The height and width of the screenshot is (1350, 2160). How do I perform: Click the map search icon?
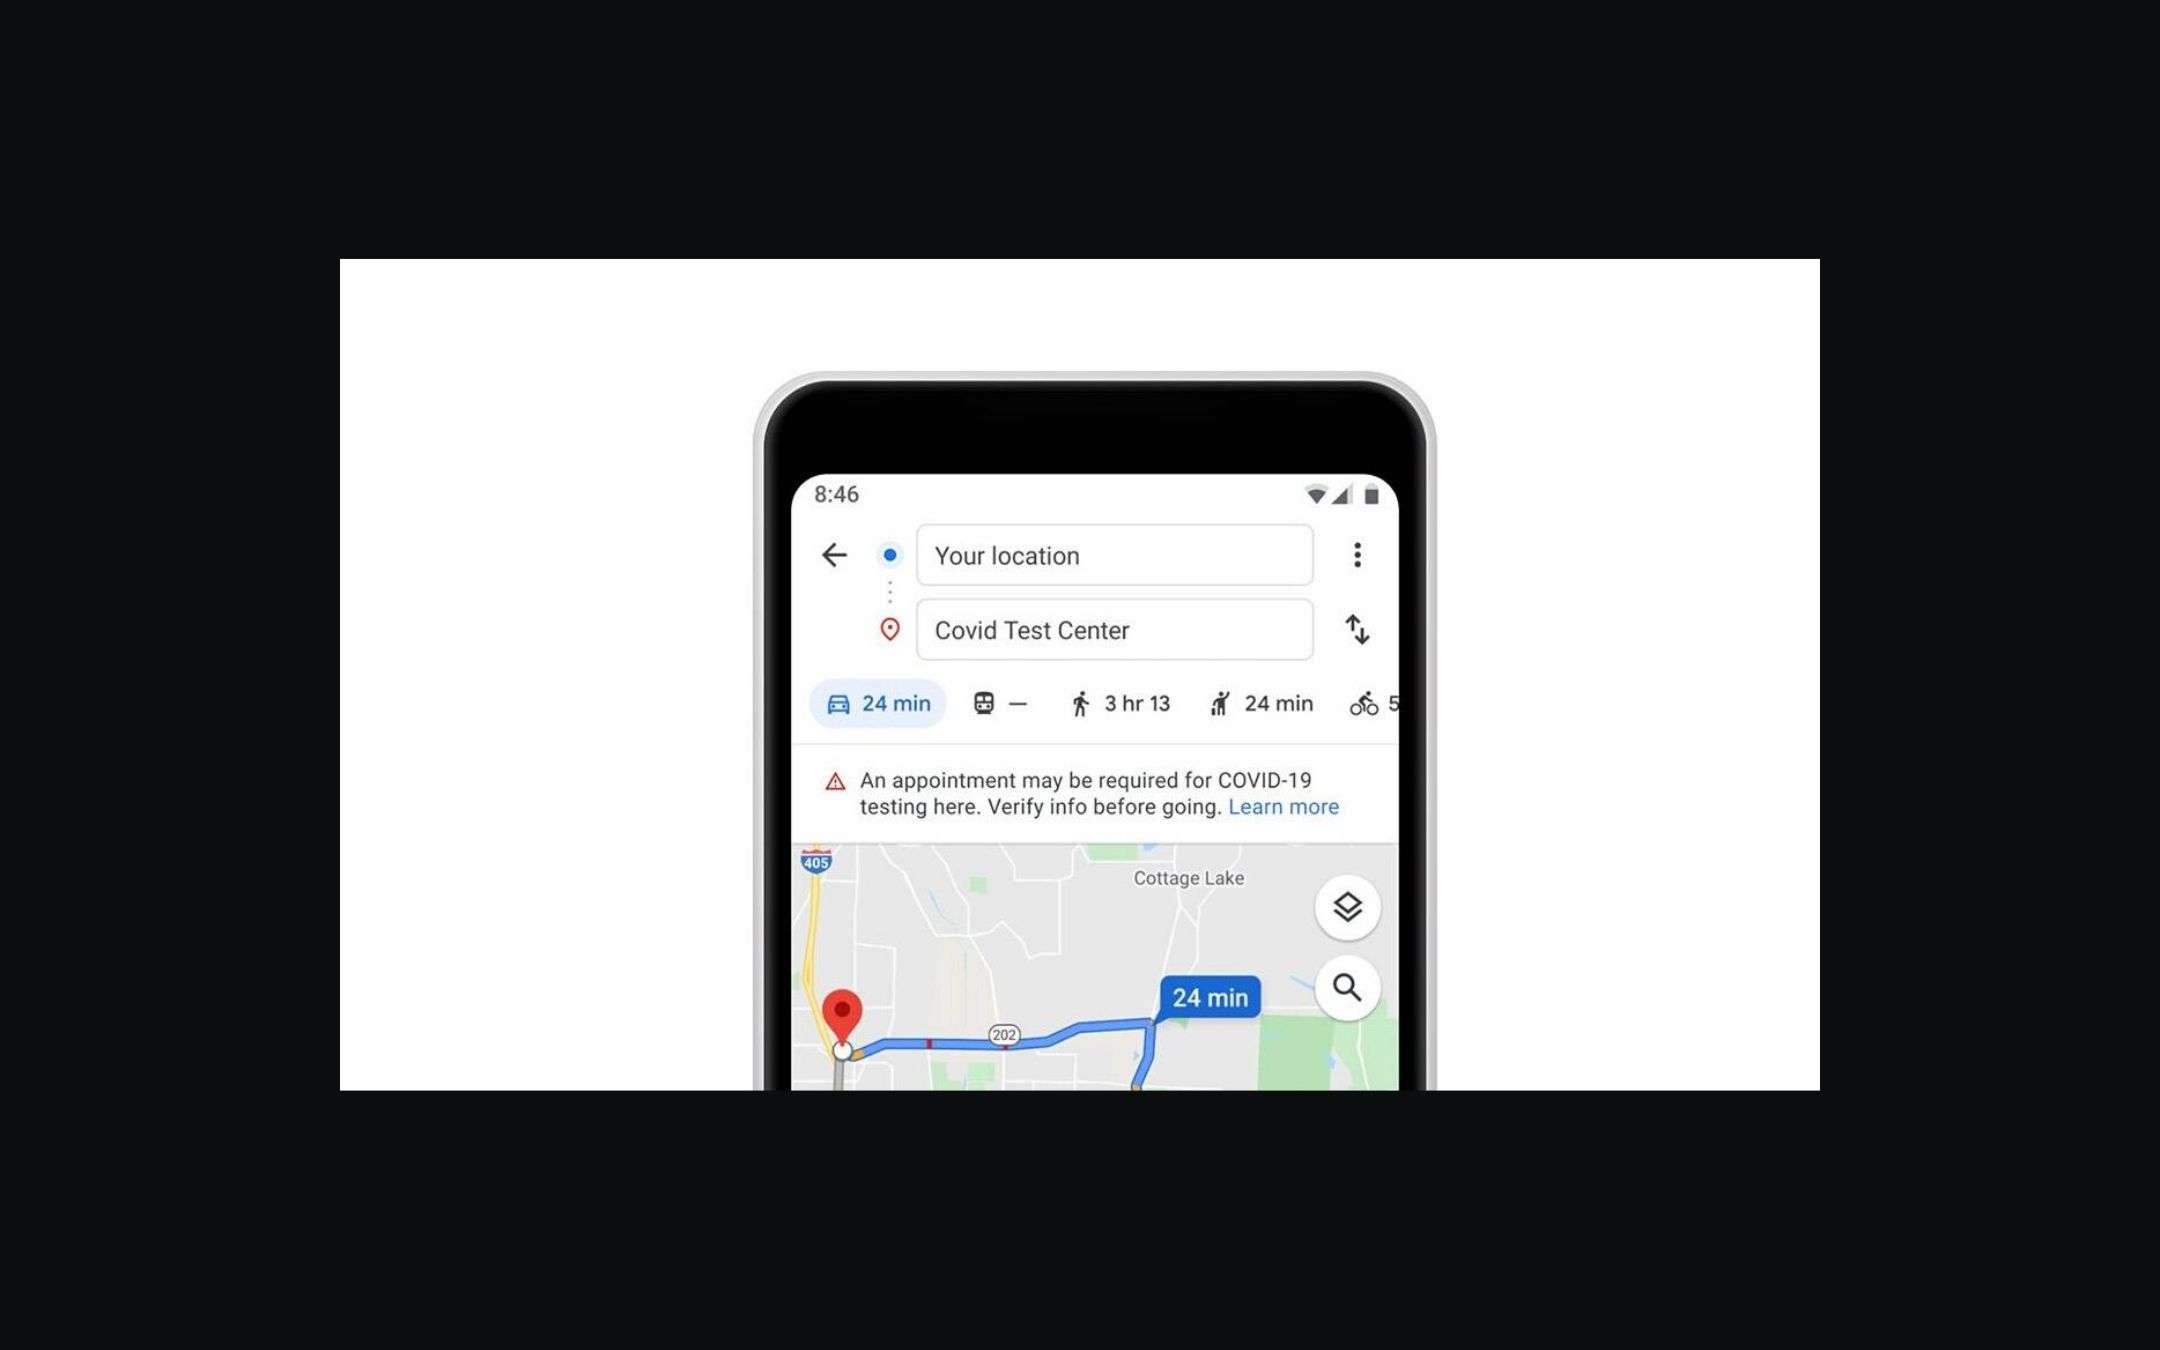[x=1348, y=986]
